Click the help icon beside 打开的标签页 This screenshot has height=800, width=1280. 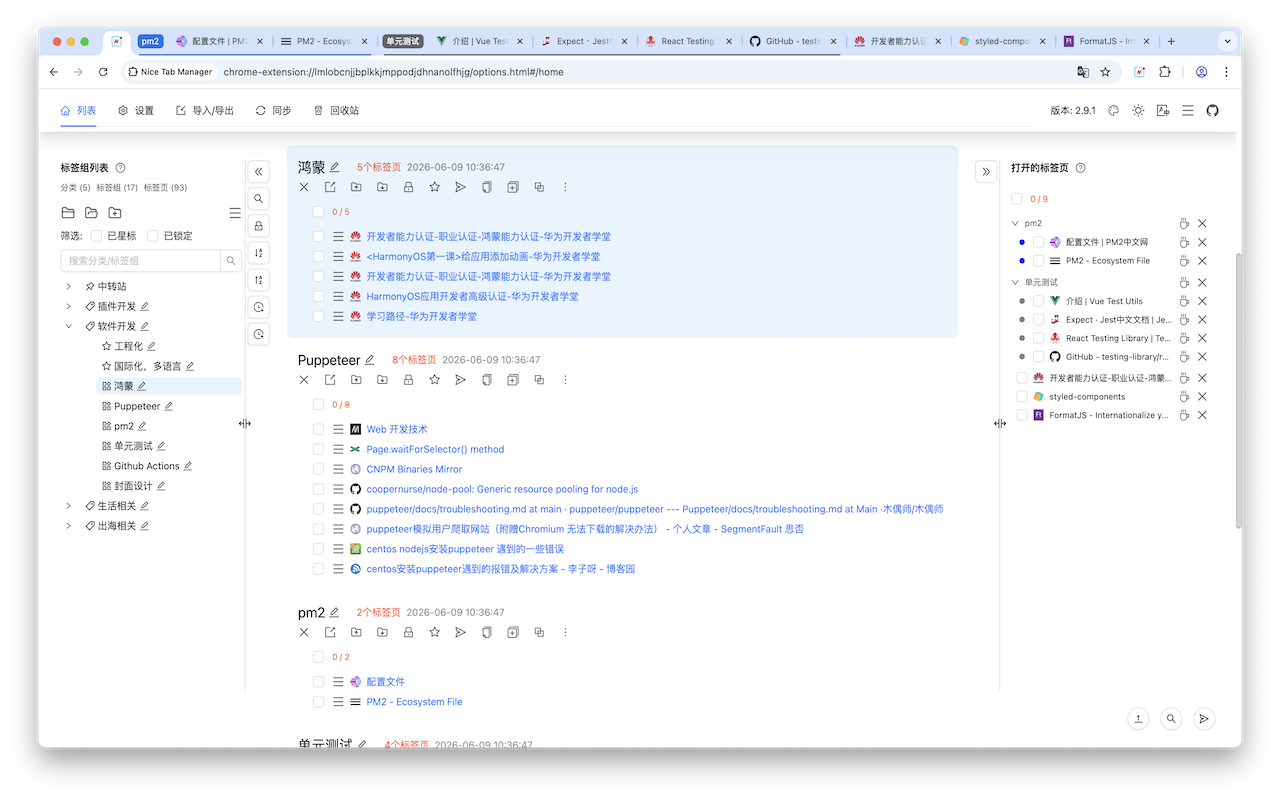click(1080, 168)
